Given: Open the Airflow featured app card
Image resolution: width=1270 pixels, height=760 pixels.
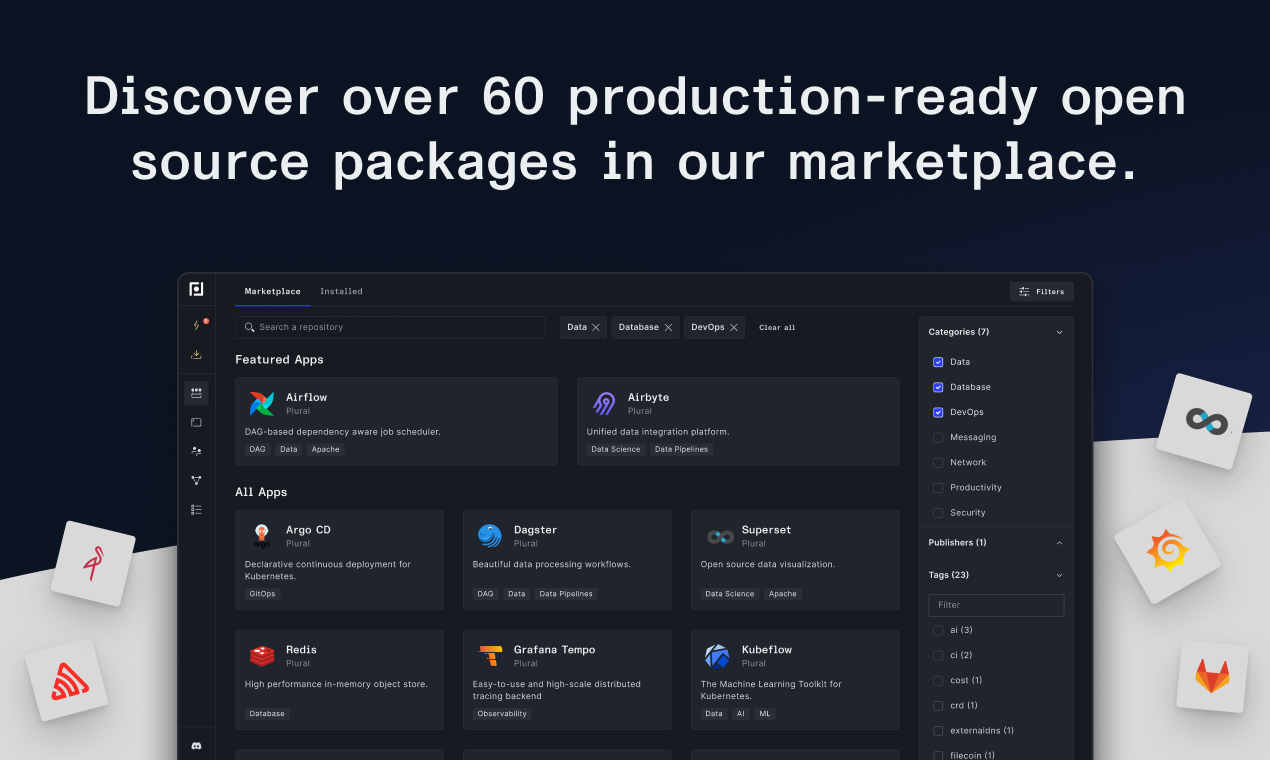Looking at the screenshot, I should [x=396, y=421].
